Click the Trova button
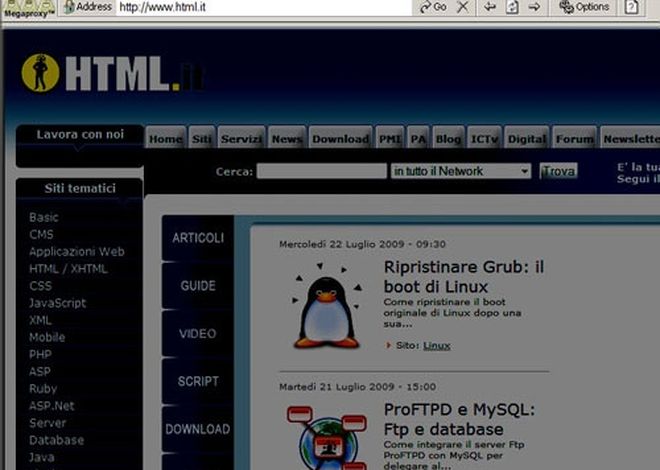 coord(558,171)
